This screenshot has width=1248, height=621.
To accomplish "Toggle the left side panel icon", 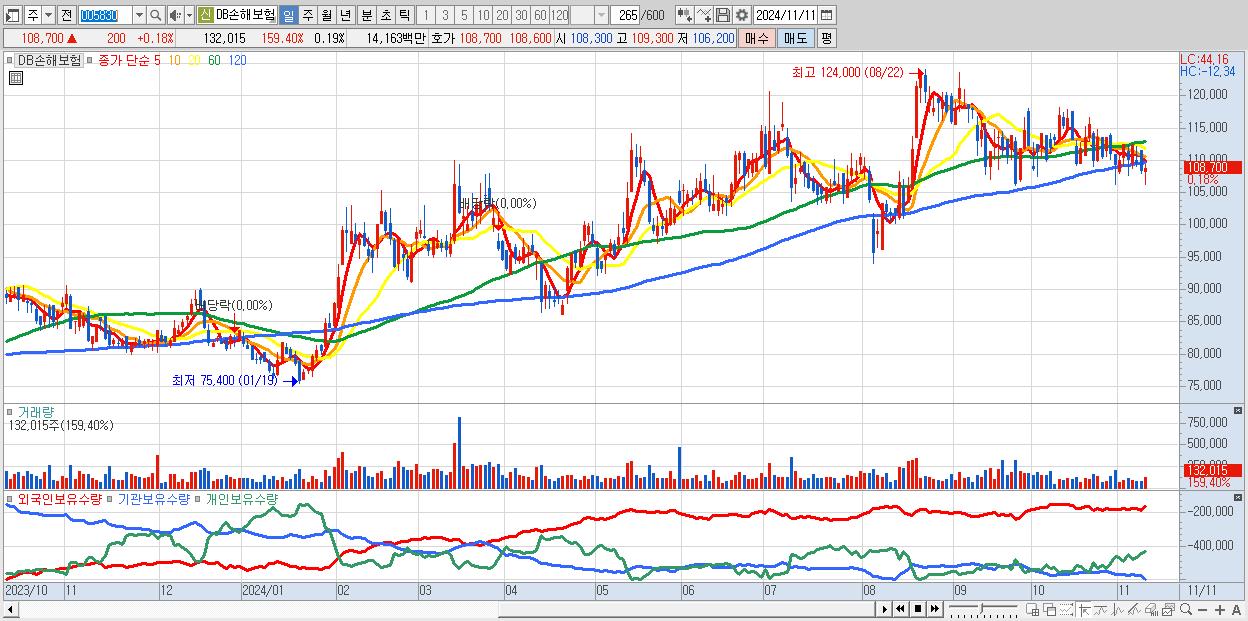I will coord(12,15).
